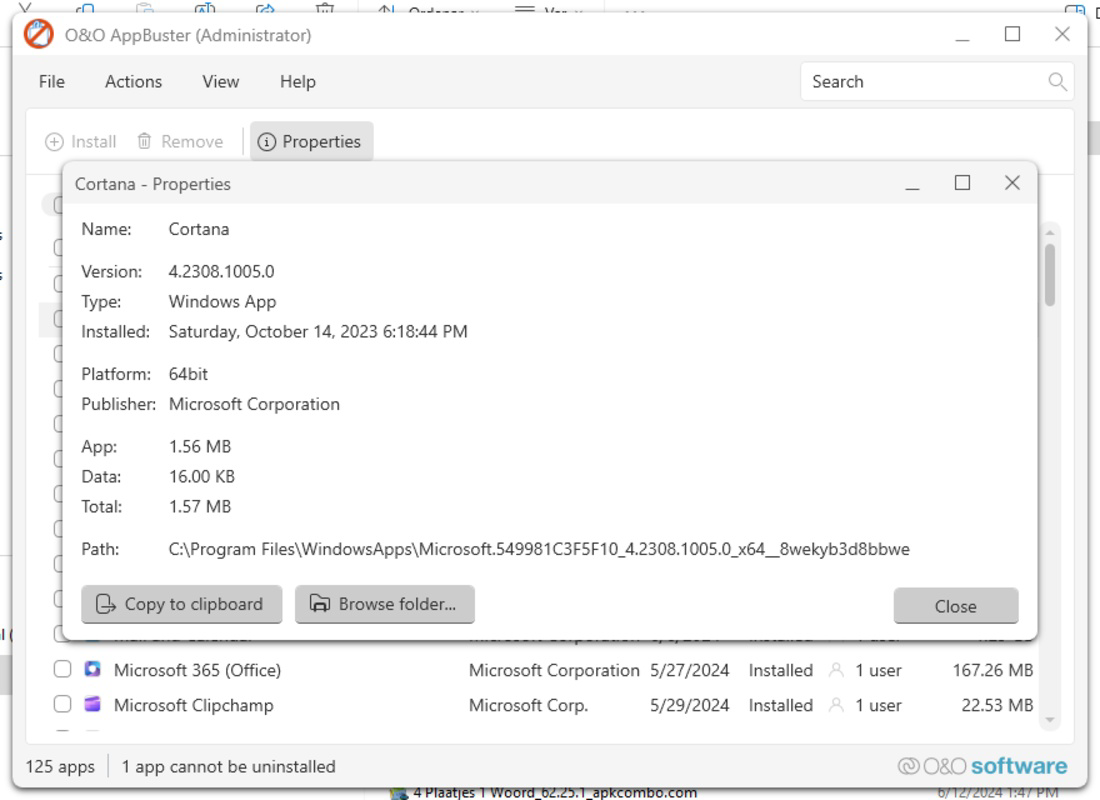Select the Microsoft 365 (Office) row name
Image resolution: width=1100 pixels, height=800 pixels.
click(197, 670)
